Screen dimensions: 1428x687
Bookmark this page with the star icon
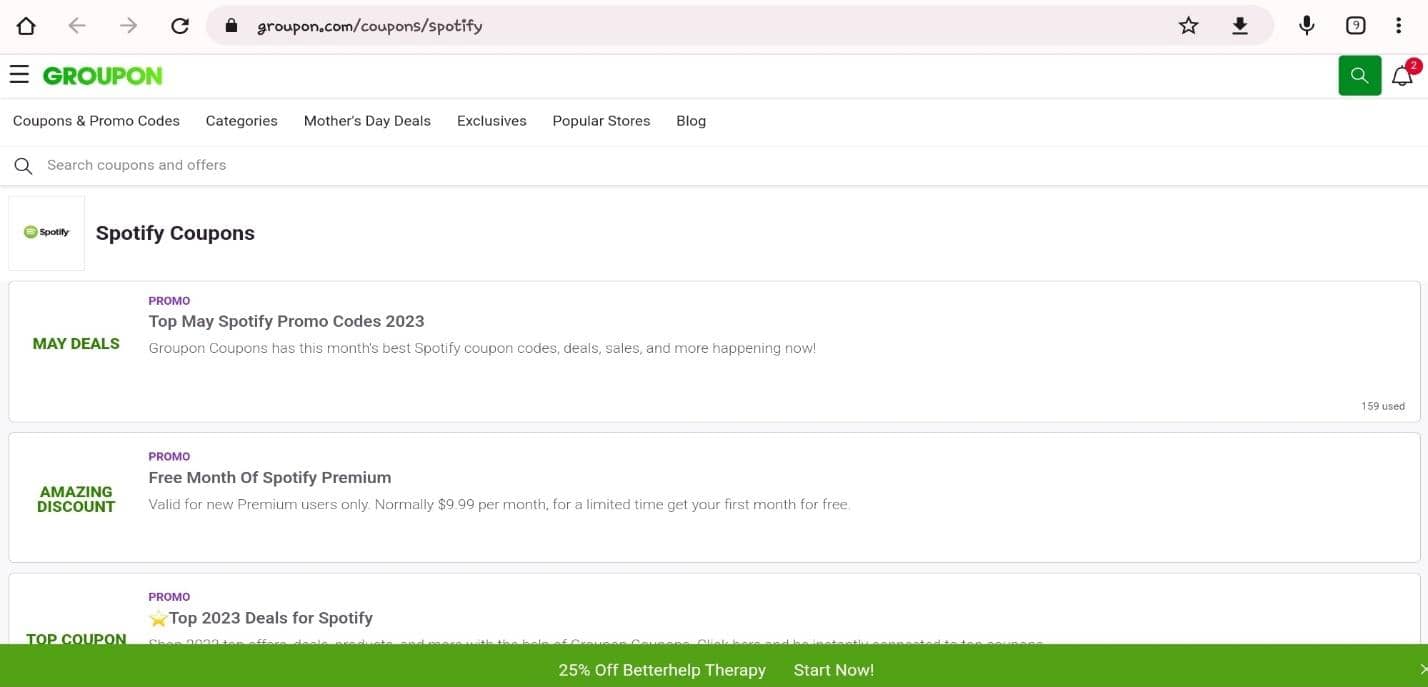point(1188,25)
